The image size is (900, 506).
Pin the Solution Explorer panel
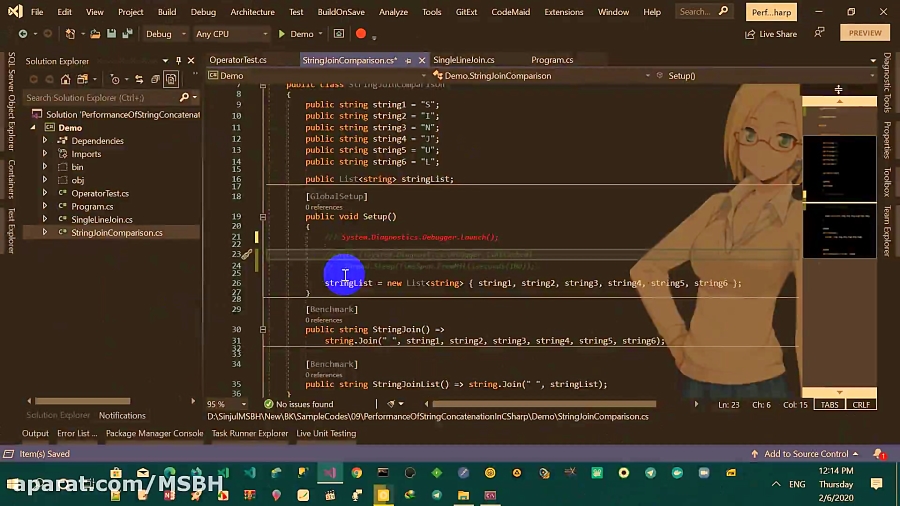(x=179, y=60)
